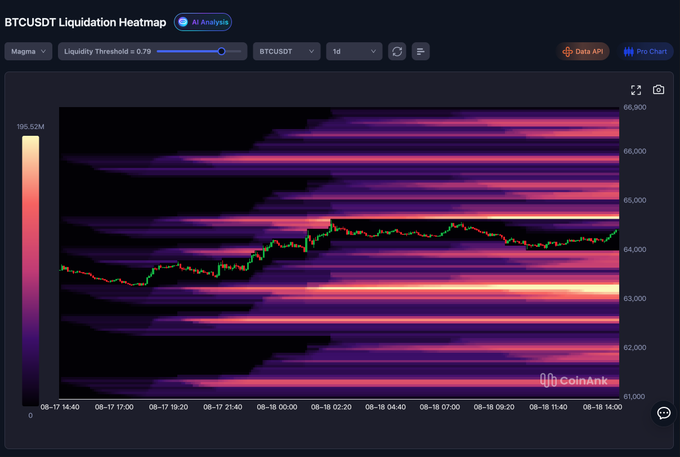Image resolution: width=680 pixels, height=457 pixels.
Task: Open the Pro Chart button
Action: [x=646, y=51]
